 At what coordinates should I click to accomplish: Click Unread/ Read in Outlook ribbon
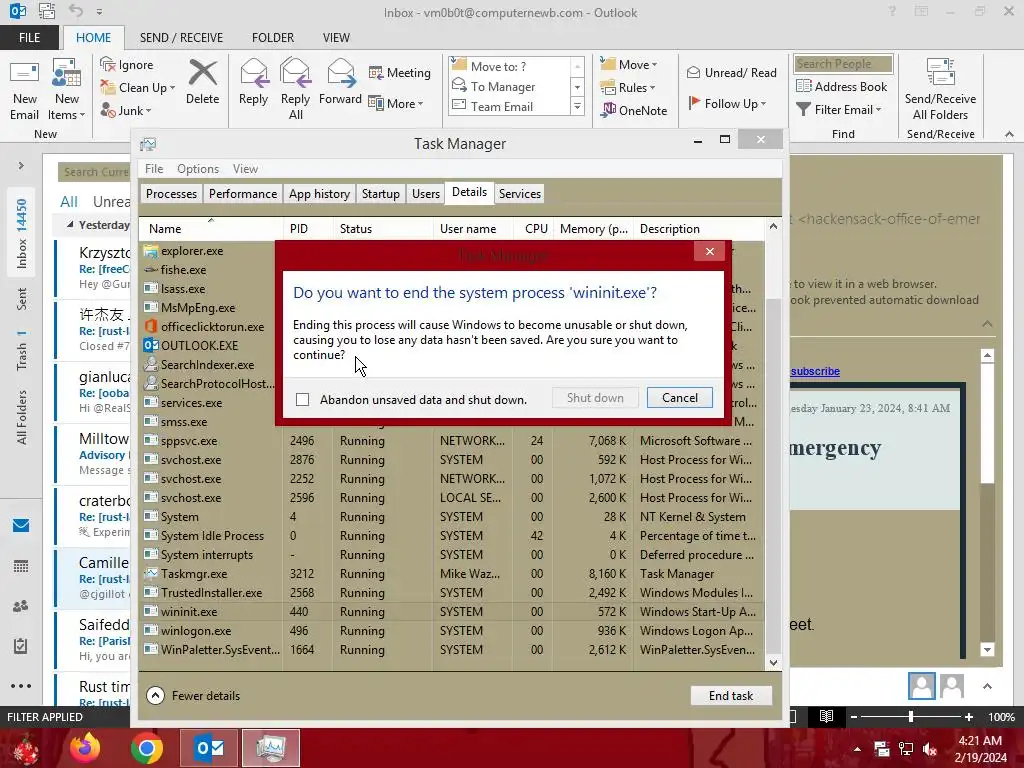coord(731,72)
